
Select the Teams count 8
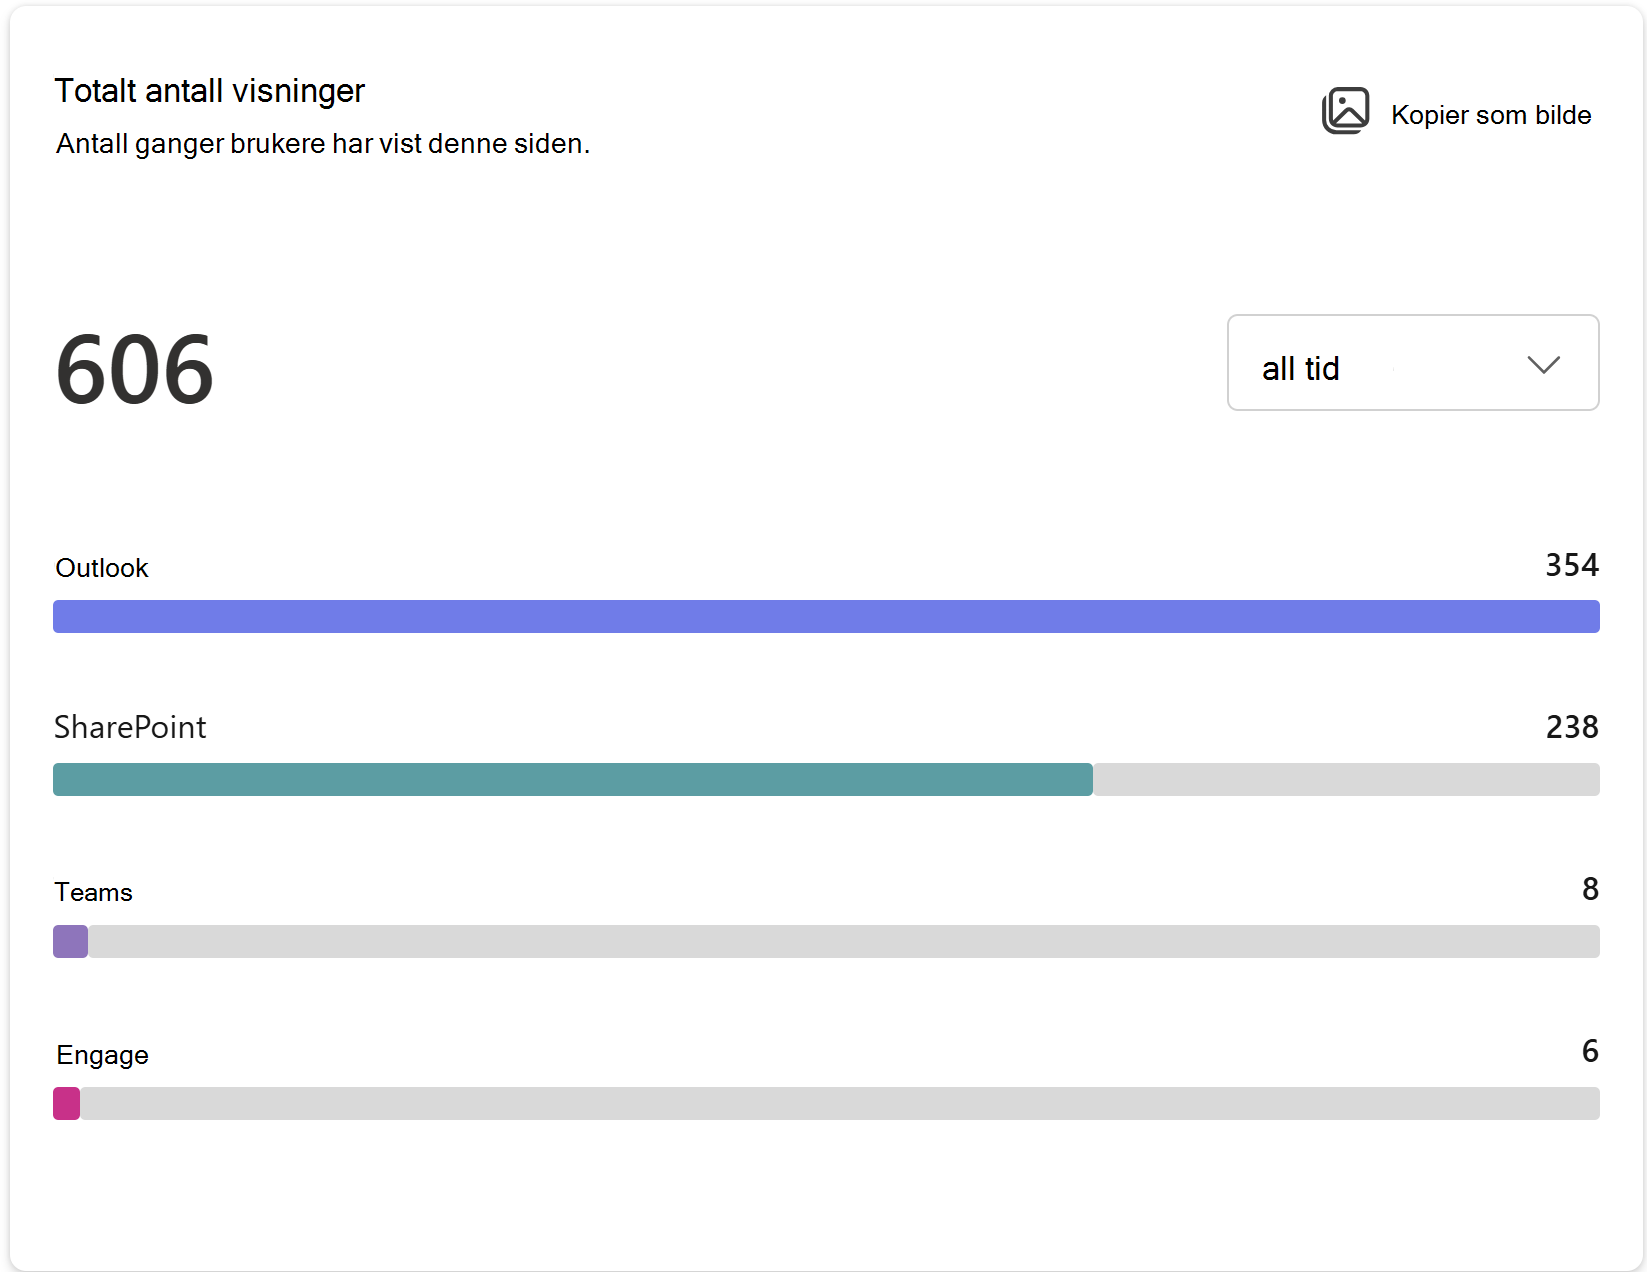[1590, 889]
